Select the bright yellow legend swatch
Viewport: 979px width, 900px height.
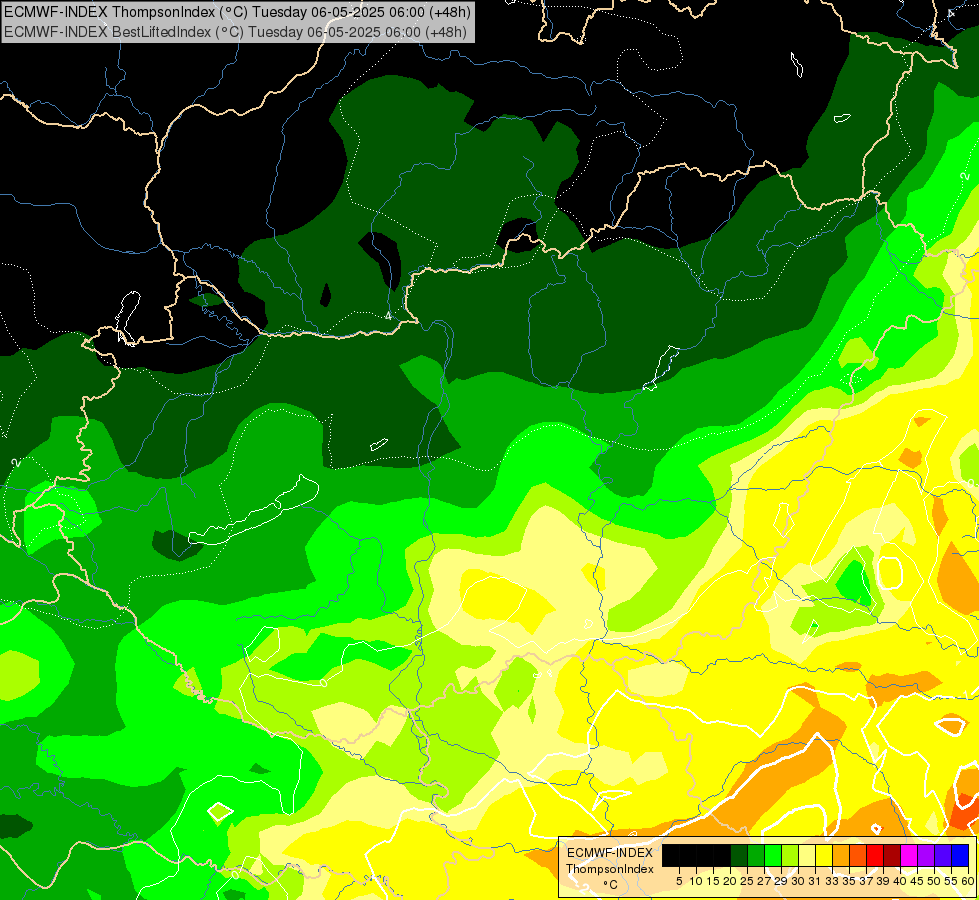824,855
